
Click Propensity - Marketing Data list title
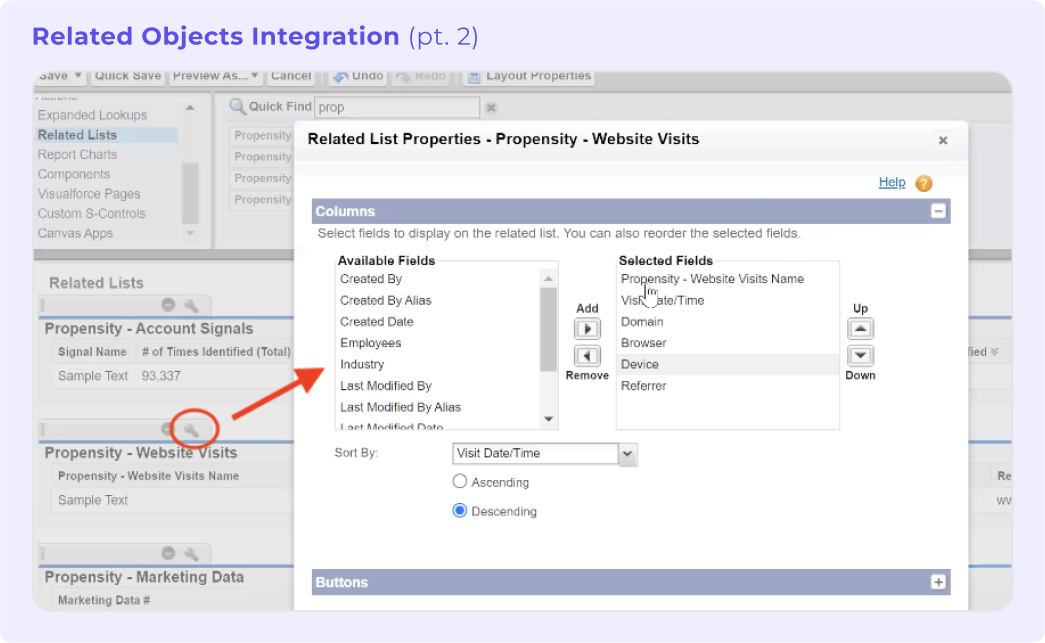click(144, 577)
